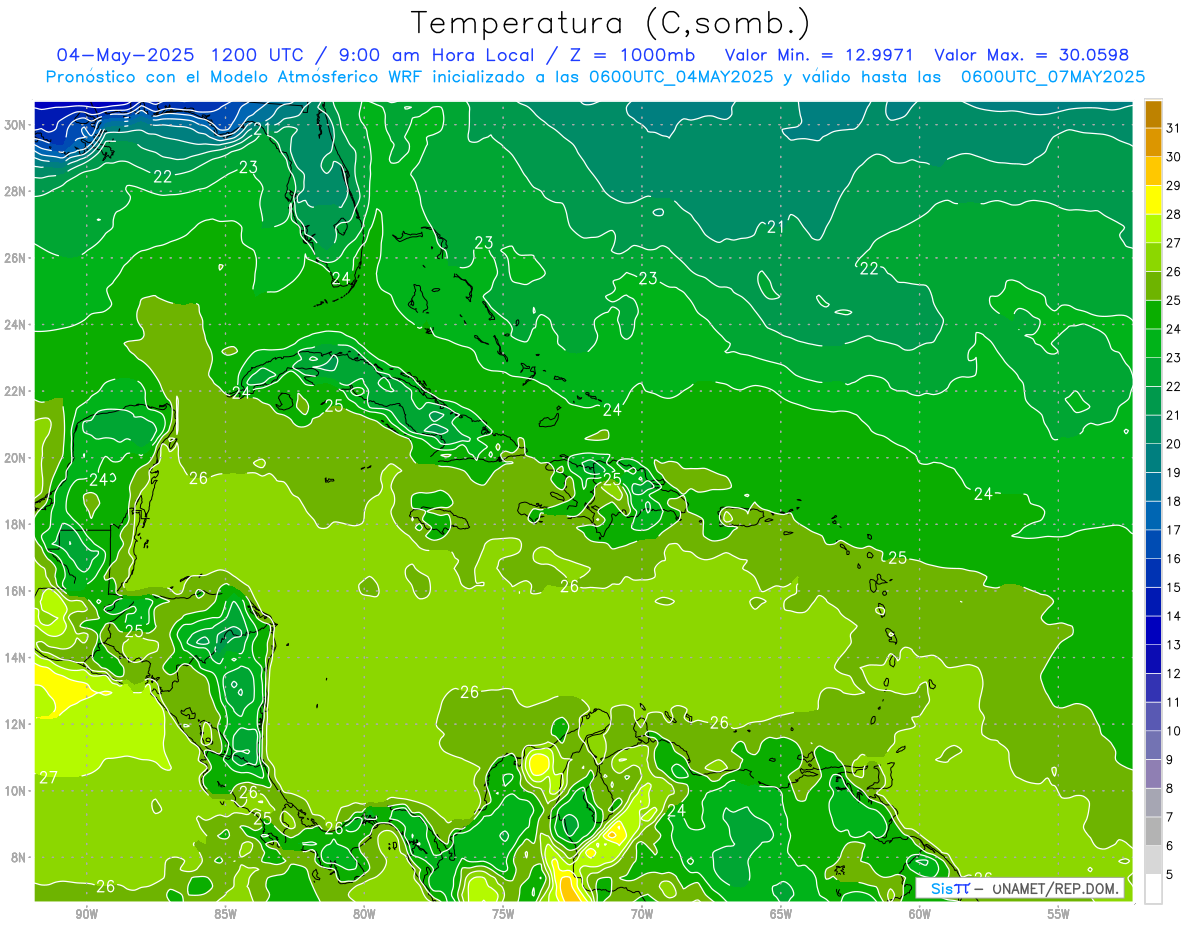1200x927 pixels.
Task: Click the color scale label 24
Action: tap(1174, 329)
